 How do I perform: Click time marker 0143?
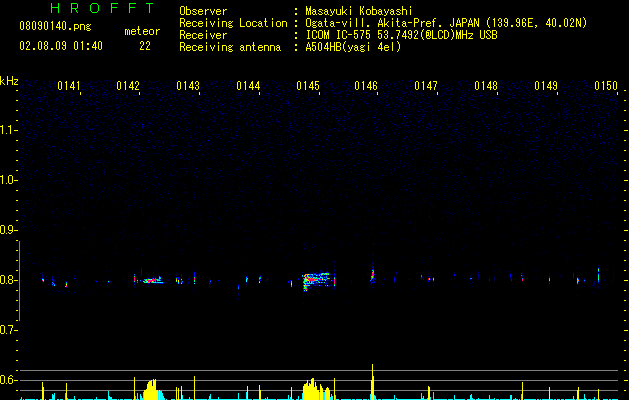[188, 86]
